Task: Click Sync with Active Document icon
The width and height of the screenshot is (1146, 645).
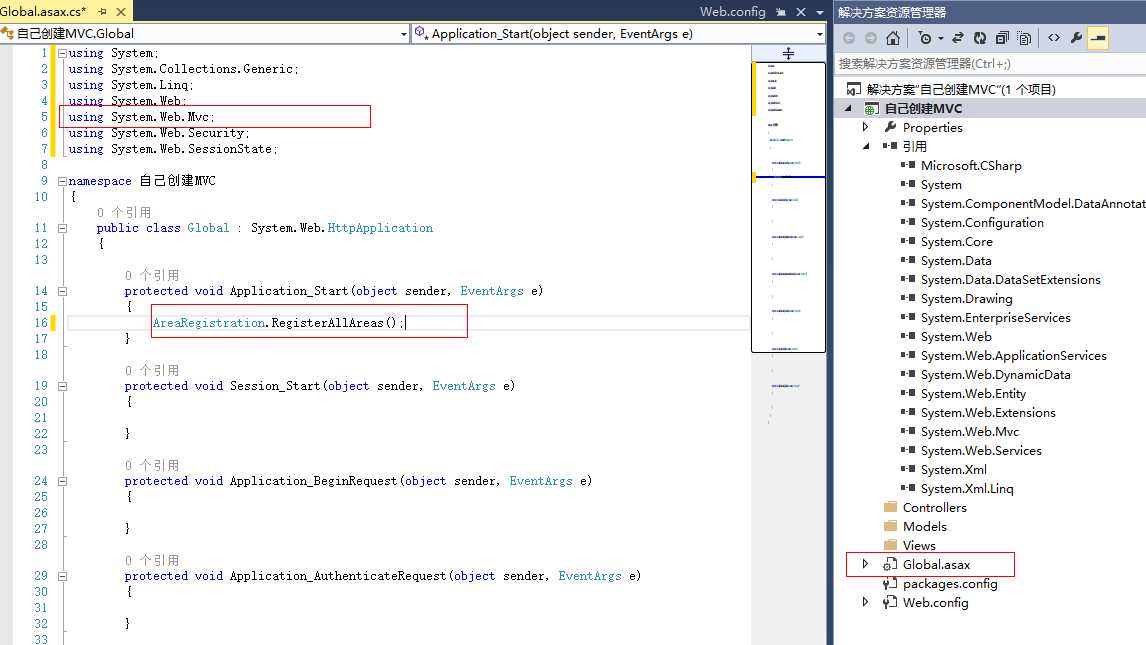Action: tap(958, 38)
